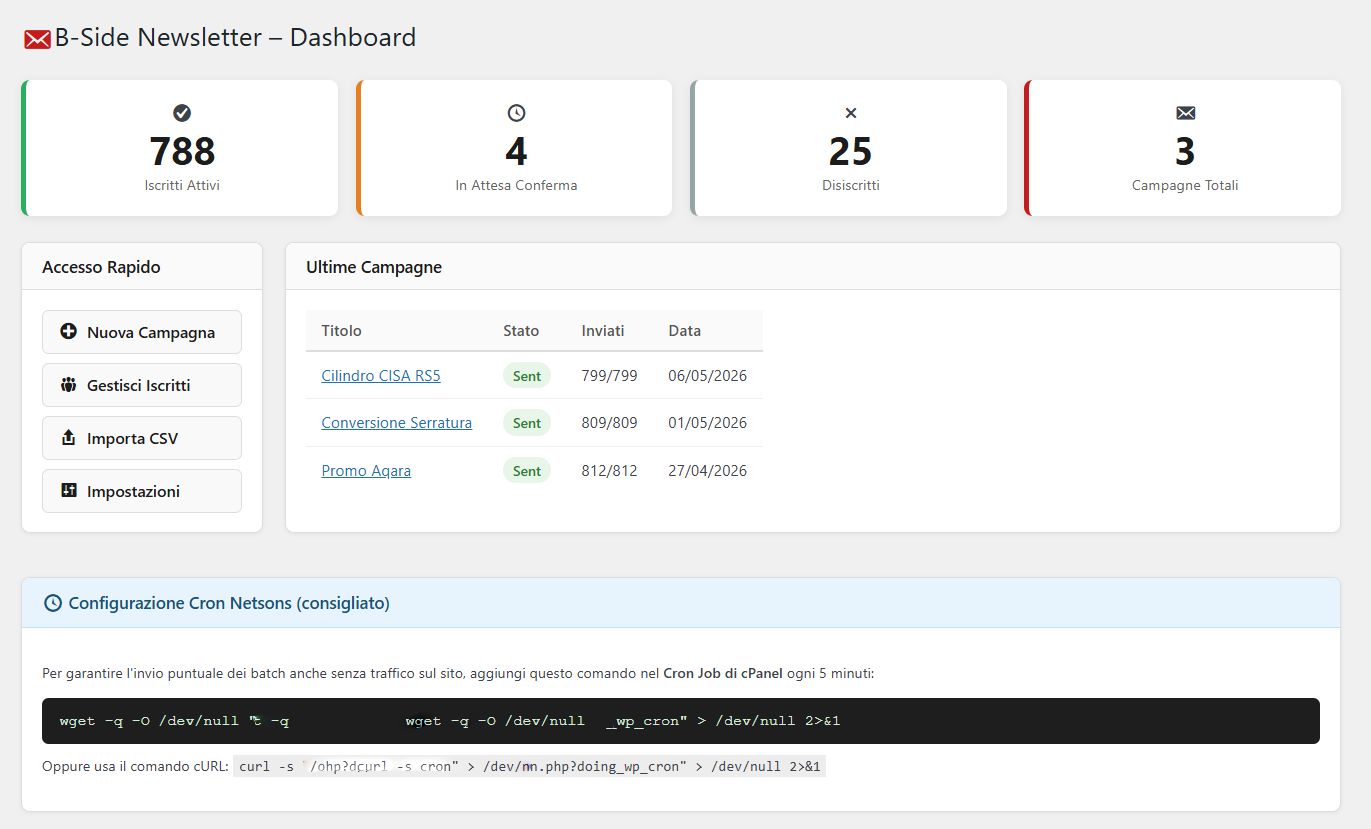Click the Sent badge for Cilindro CISA RS5
The height and width of the screenshot is (829, 1371).
527,376
